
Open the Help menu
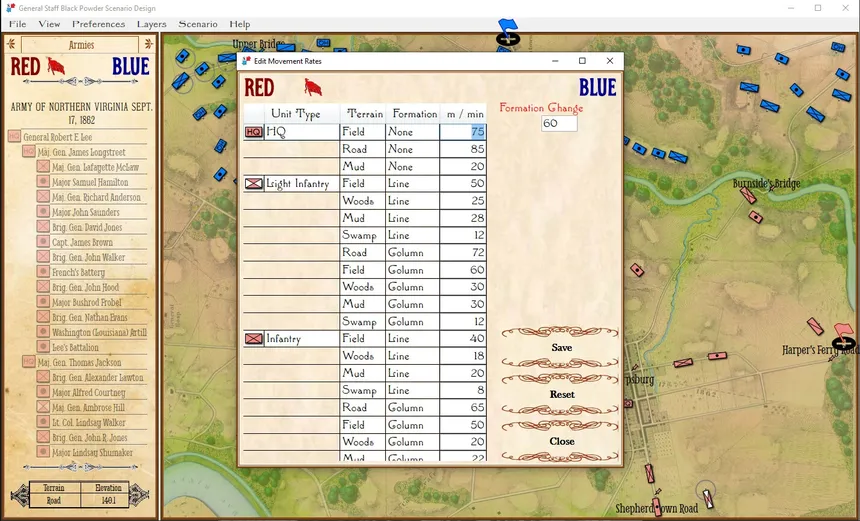click(x=240, y=24)
